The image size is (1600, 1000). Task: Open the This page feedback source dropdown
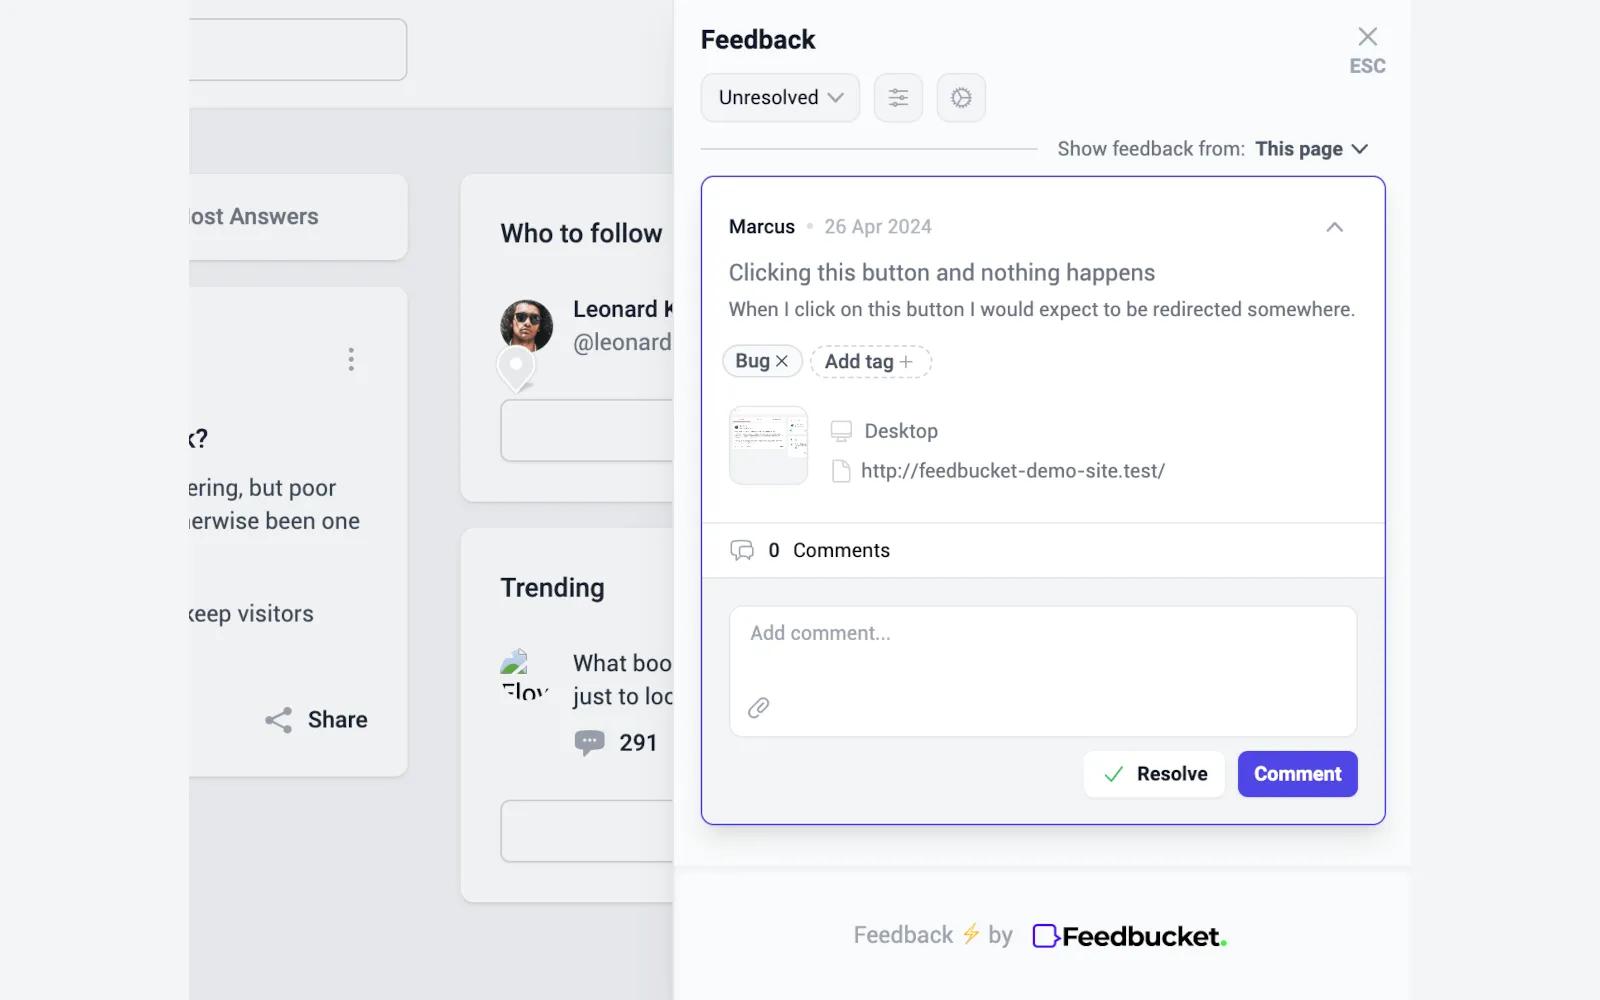tap(1311, 149)
